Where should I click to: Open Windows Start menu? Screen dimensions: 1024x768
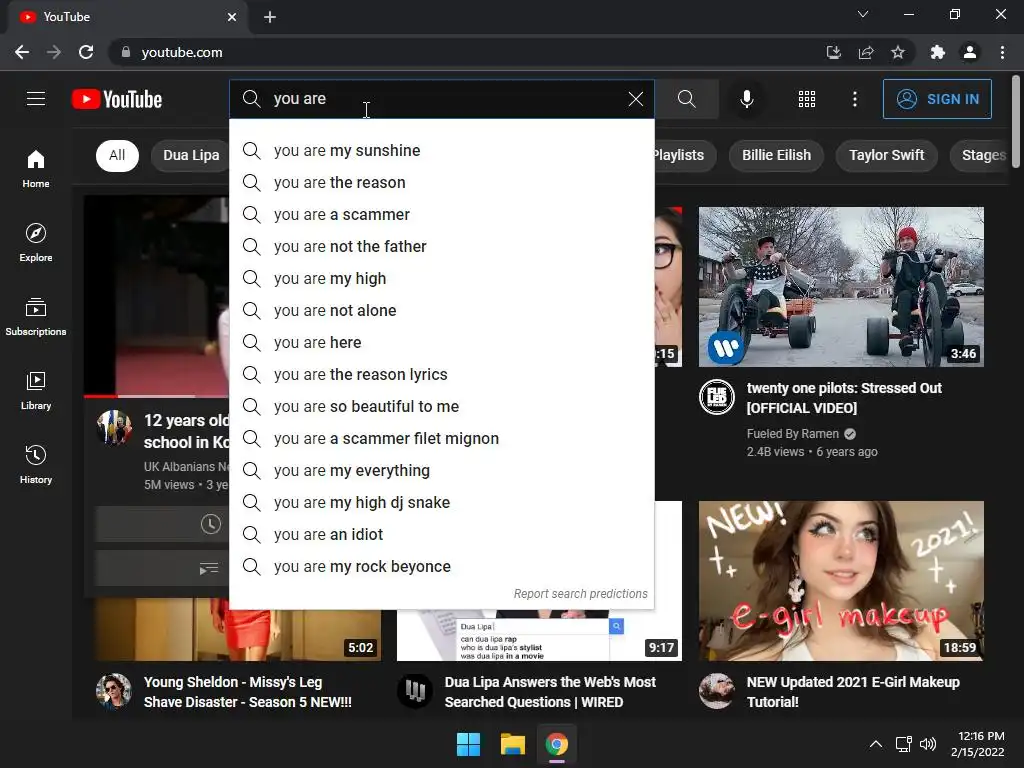click(x=468, y=744)
